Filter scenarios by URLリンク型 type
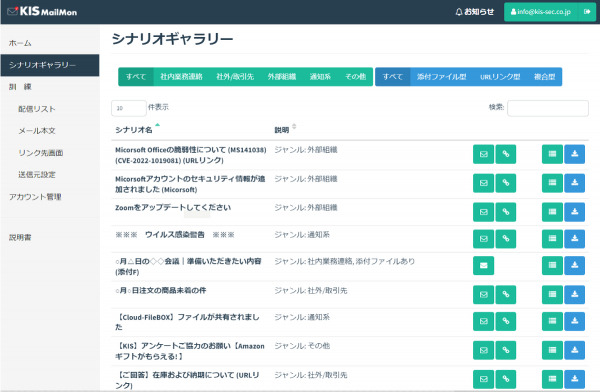Screen dimensions: 600x392 tap(500, 77)
